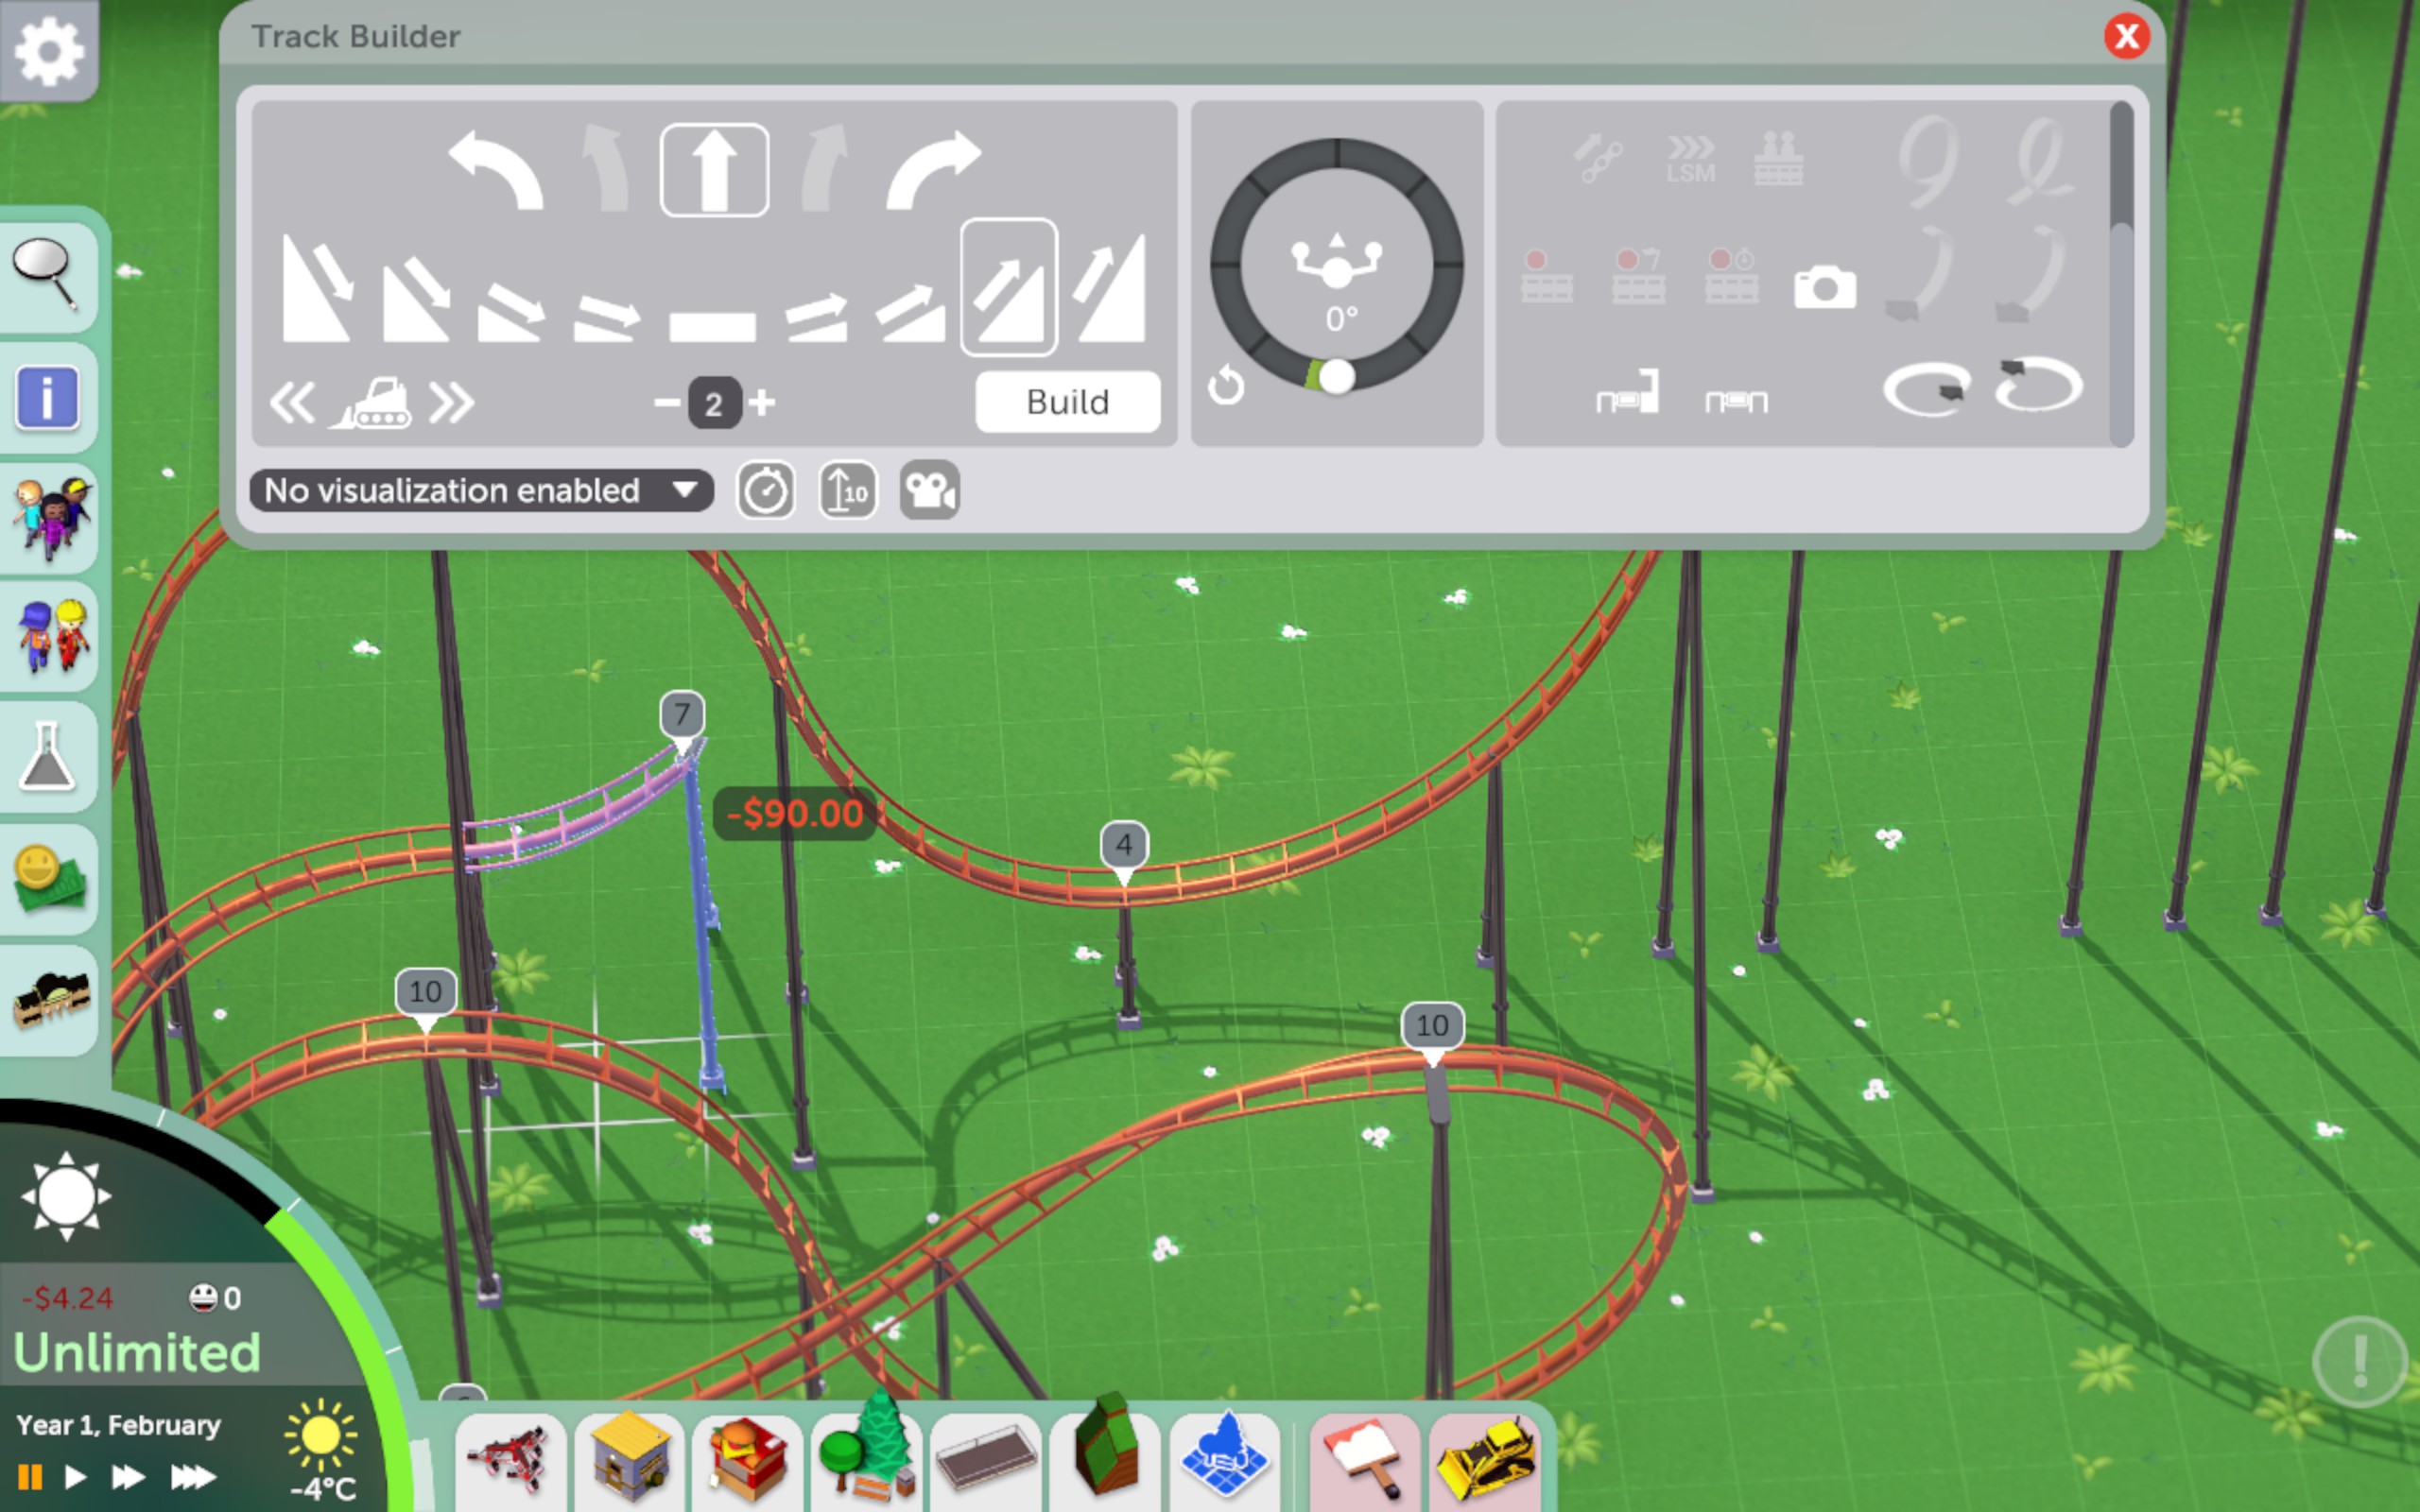
Task: Open the guests menu
Action: (50, 517)
